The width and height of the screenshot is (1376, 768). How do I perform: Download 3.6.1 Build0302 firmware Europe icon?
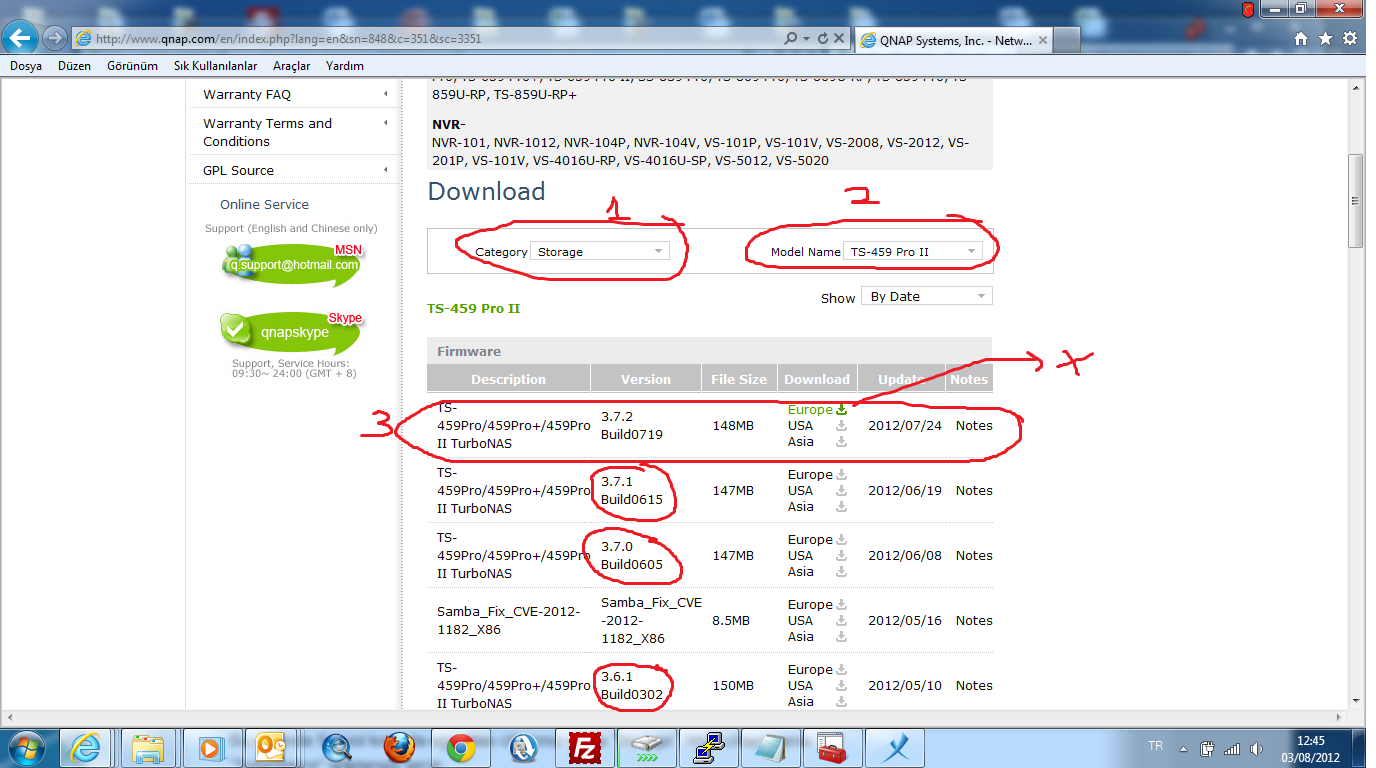(x=841, y=670)
